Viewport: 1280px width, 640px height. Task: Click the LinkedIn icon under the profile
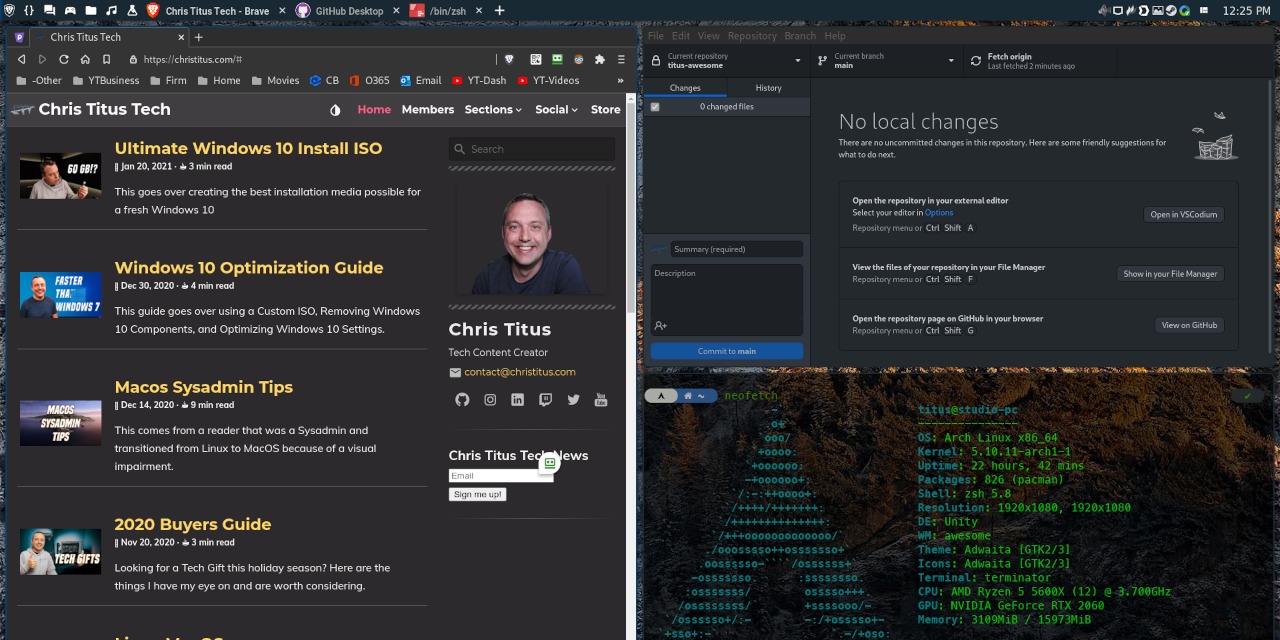tap(517, 400)
